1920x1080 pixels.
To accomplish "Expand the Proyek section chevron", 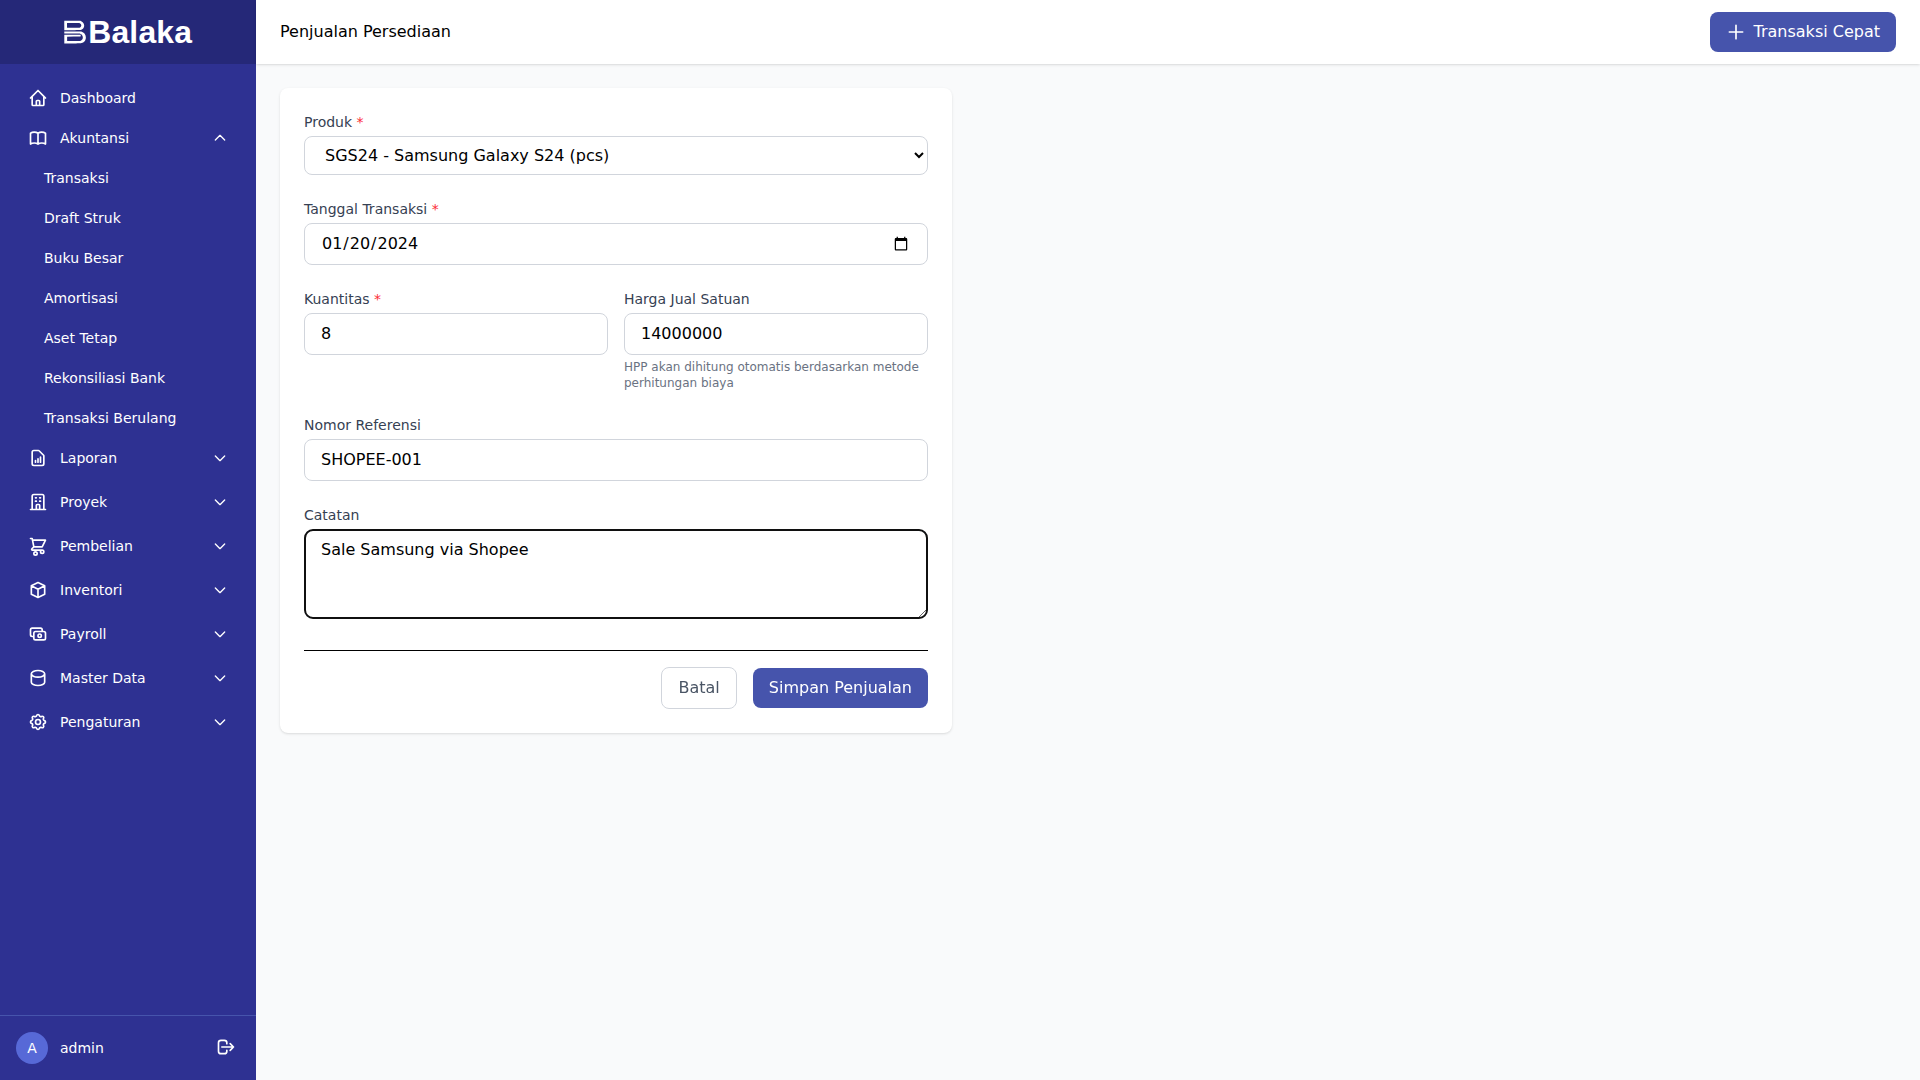I will [x=220, y=502].
